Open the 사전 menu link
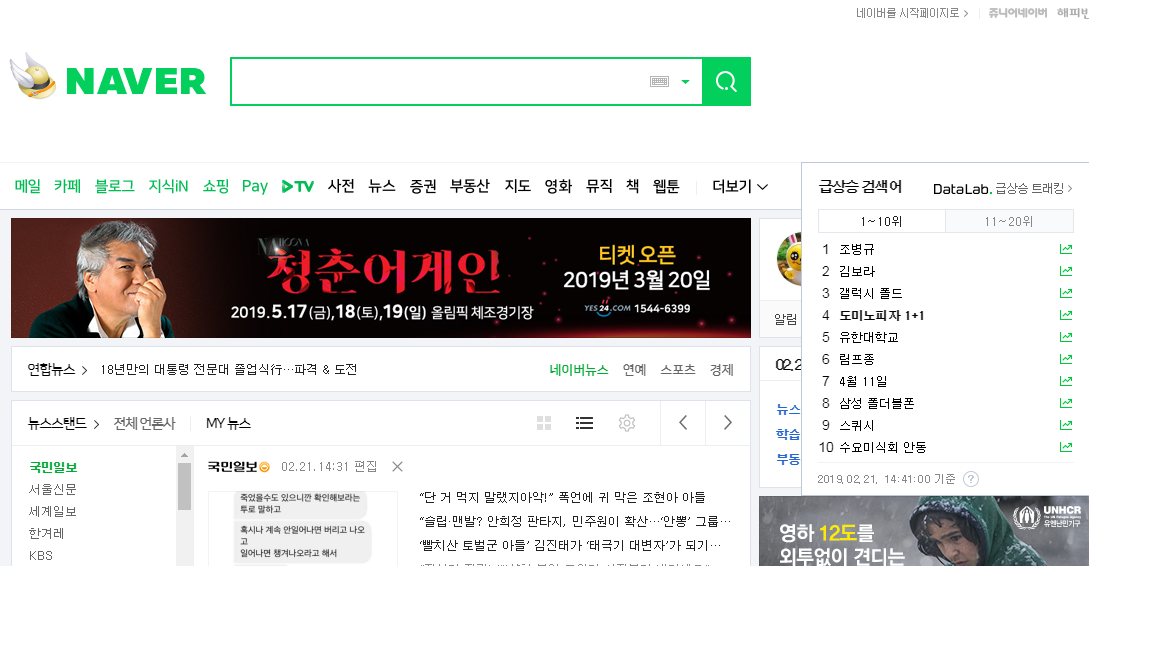The height and width of the screenshot is (648, 1152). pyautogui.click(x=341, y=186)
